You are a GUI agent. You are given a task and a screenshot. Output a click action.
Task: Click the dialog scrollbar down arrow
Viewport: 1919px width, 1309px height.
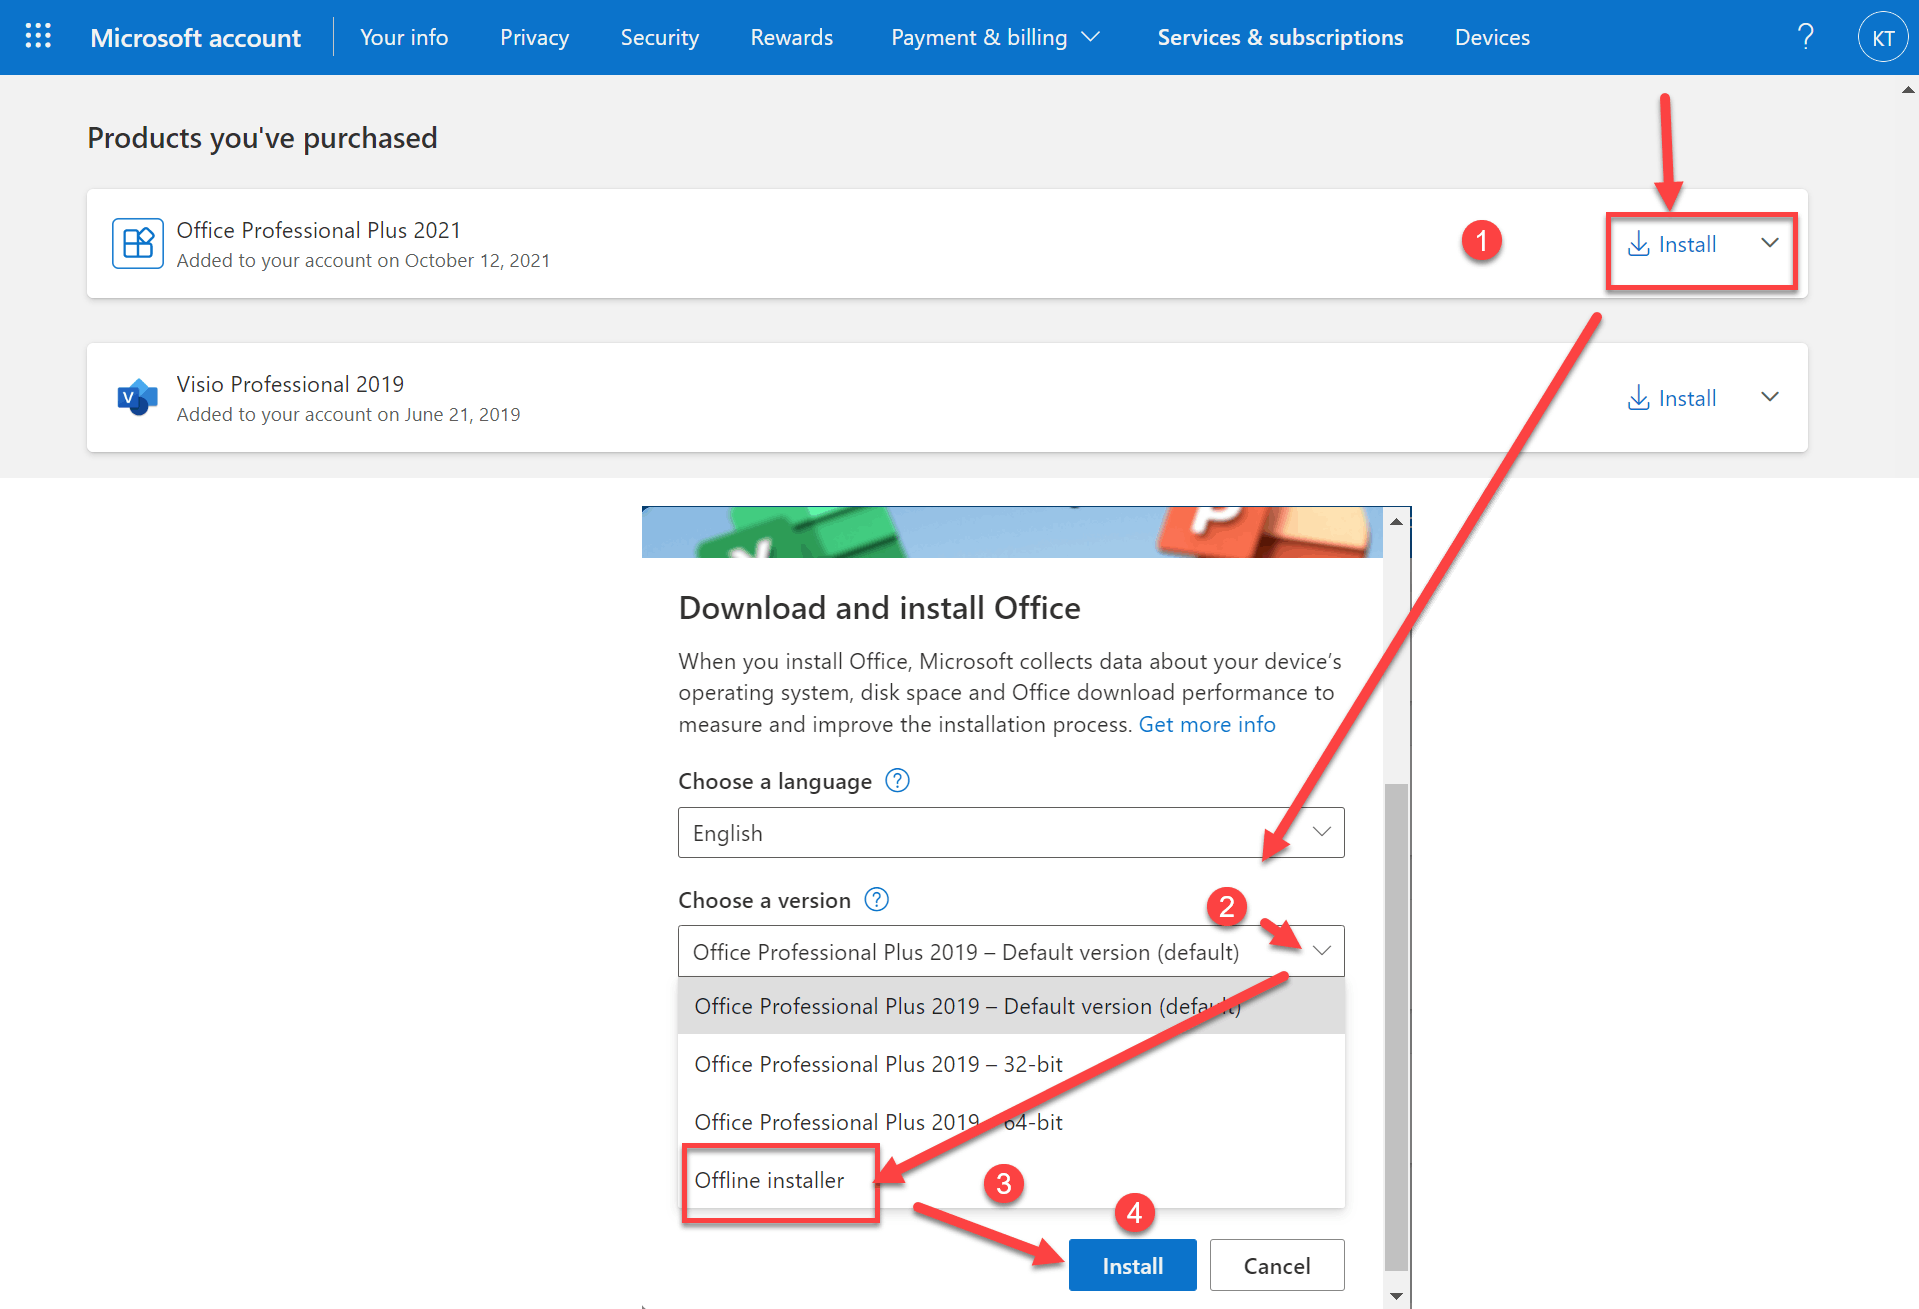tap(1396, 1296)
